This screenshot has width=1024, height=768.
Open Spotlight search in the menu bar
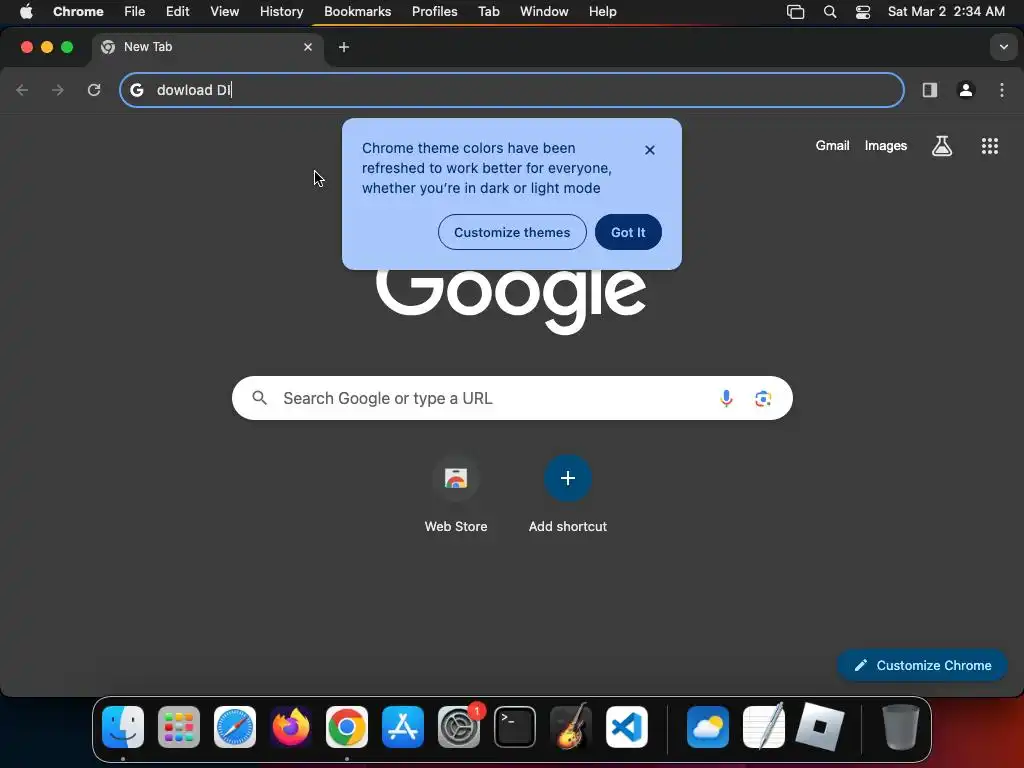point(830,12)
